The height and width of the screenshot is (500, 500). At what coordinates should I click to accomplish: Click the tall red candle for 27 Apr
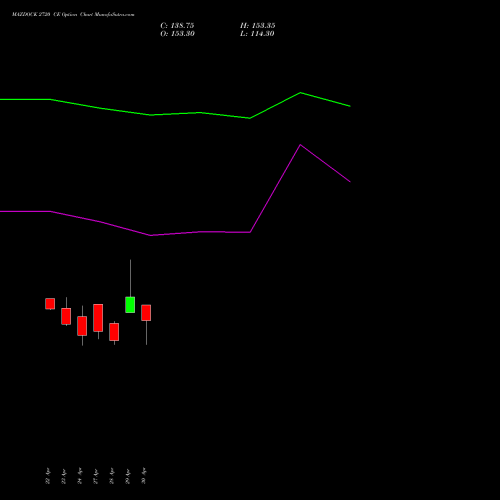pyautogui.click(x=98, y=318)
